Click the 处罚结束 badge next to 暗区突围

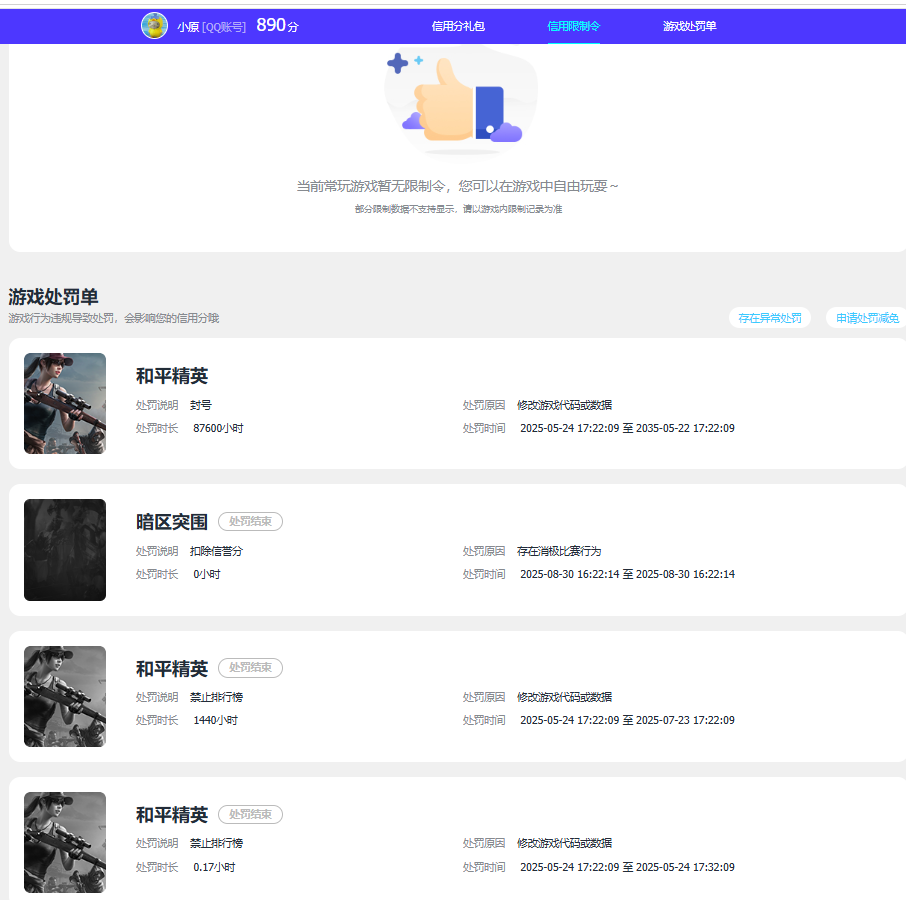click(250, 522)
